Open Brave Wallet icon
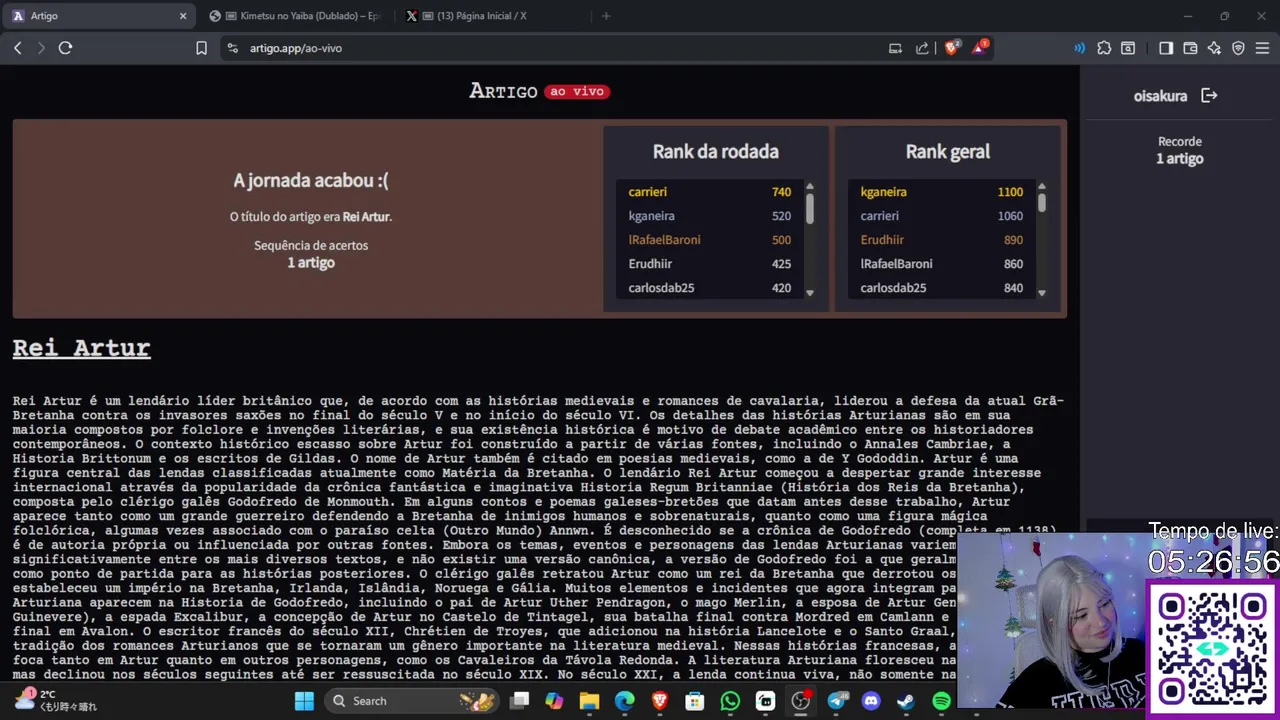 click(x=1190, y=48)
